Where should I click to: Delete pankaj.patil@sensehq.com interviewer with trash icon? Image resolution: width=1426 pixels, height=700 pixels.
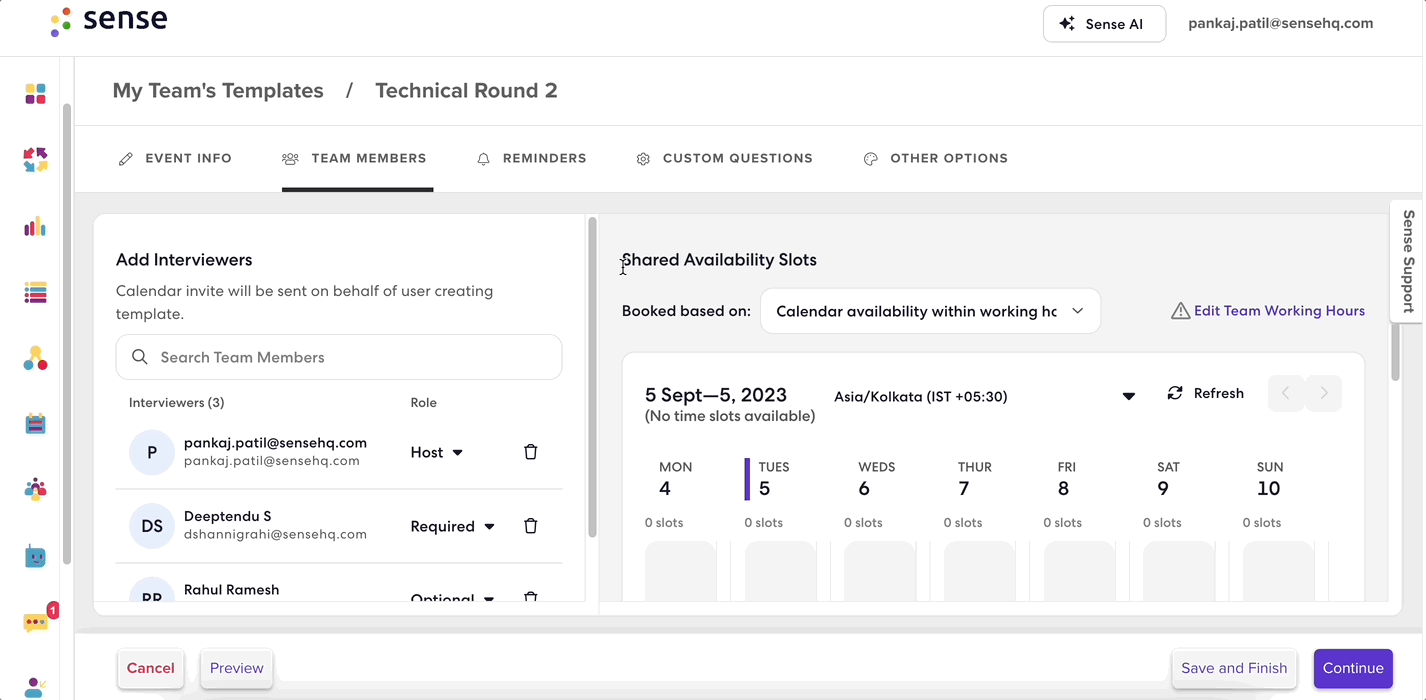[531, 452]
